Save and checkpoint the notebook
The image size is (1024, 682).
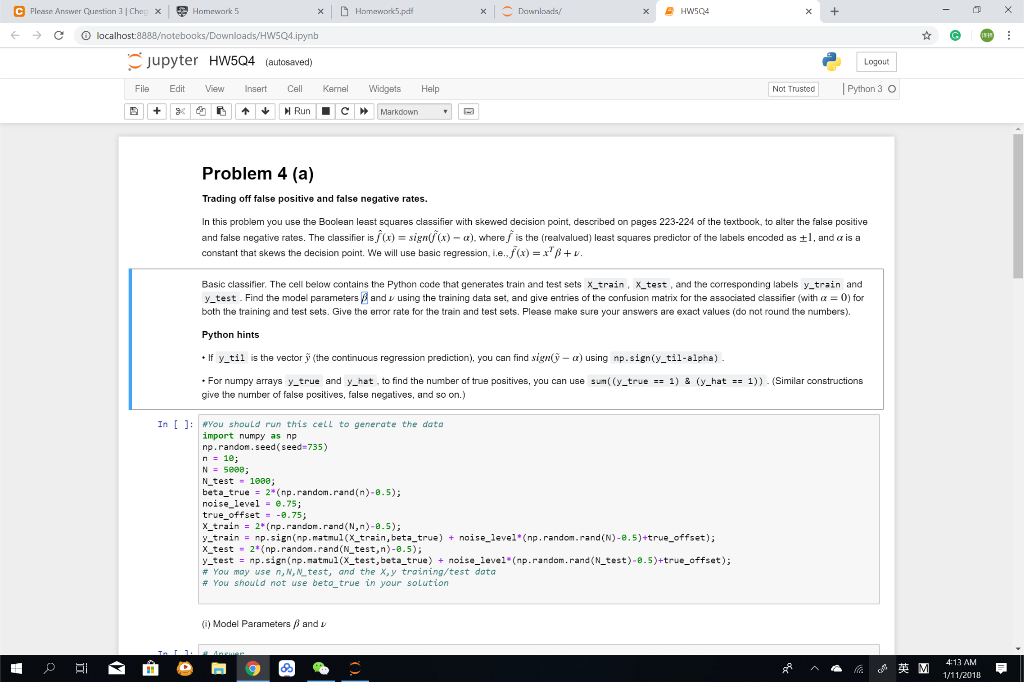point(133,111)
